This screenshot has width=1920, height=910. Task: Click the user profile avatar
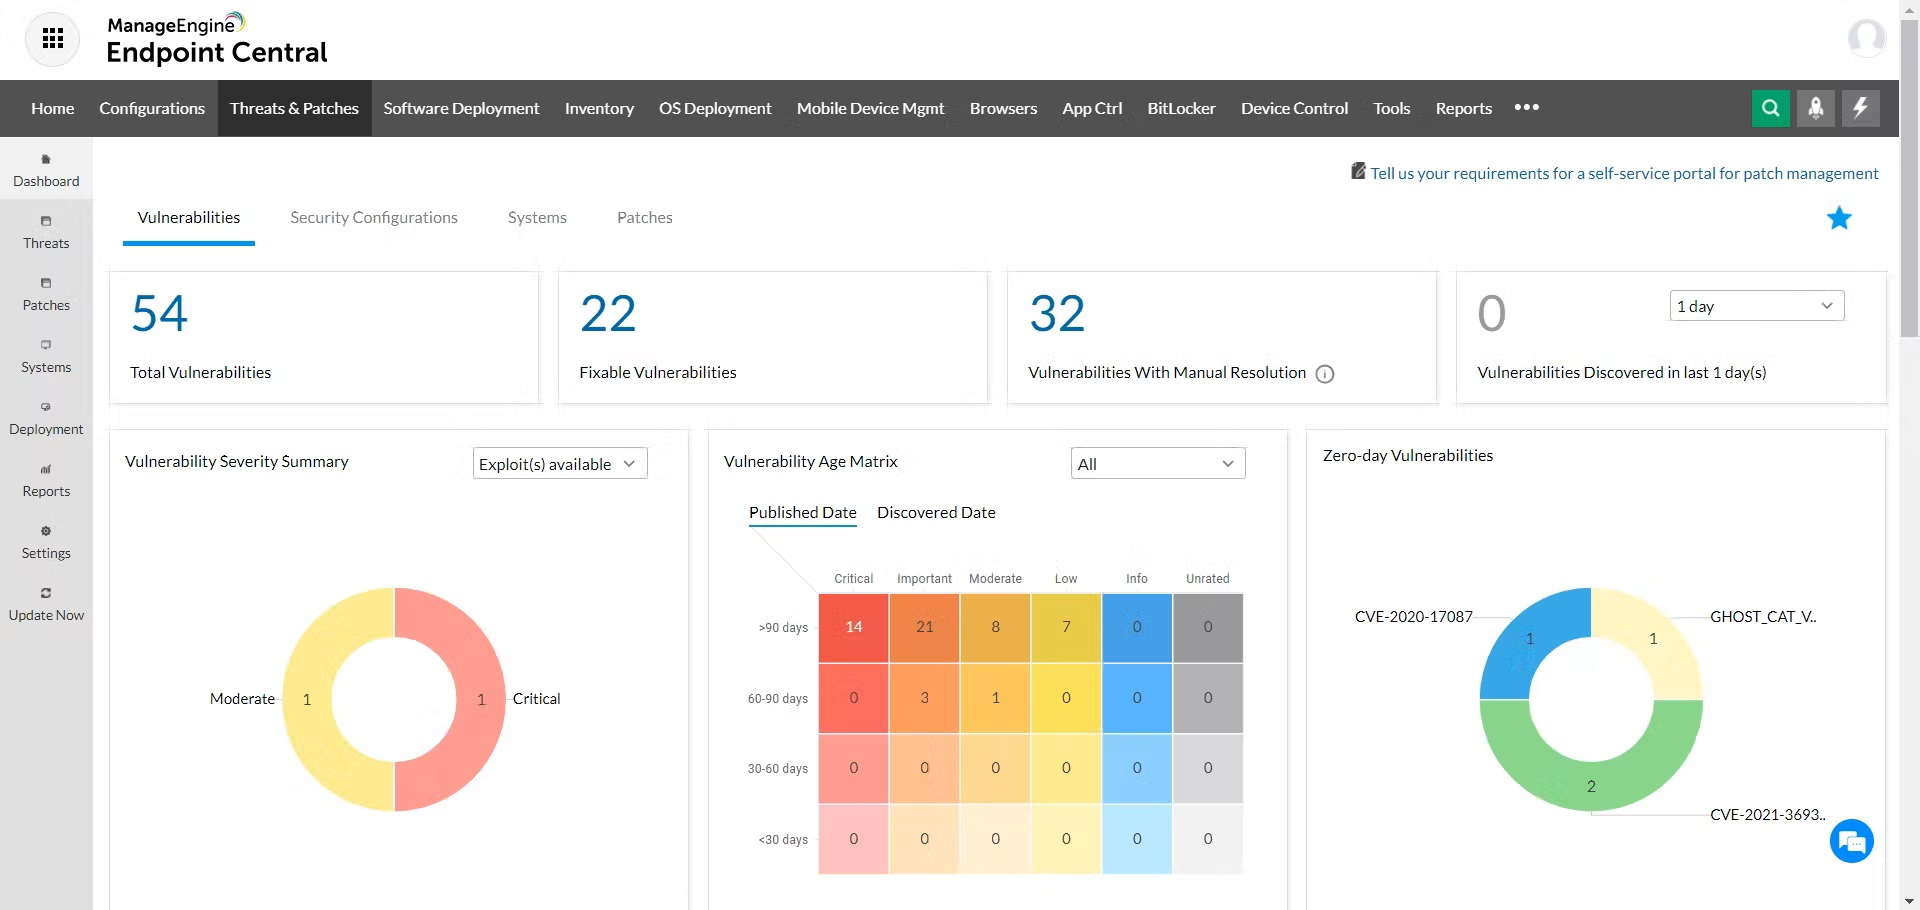coord(1866,39)
